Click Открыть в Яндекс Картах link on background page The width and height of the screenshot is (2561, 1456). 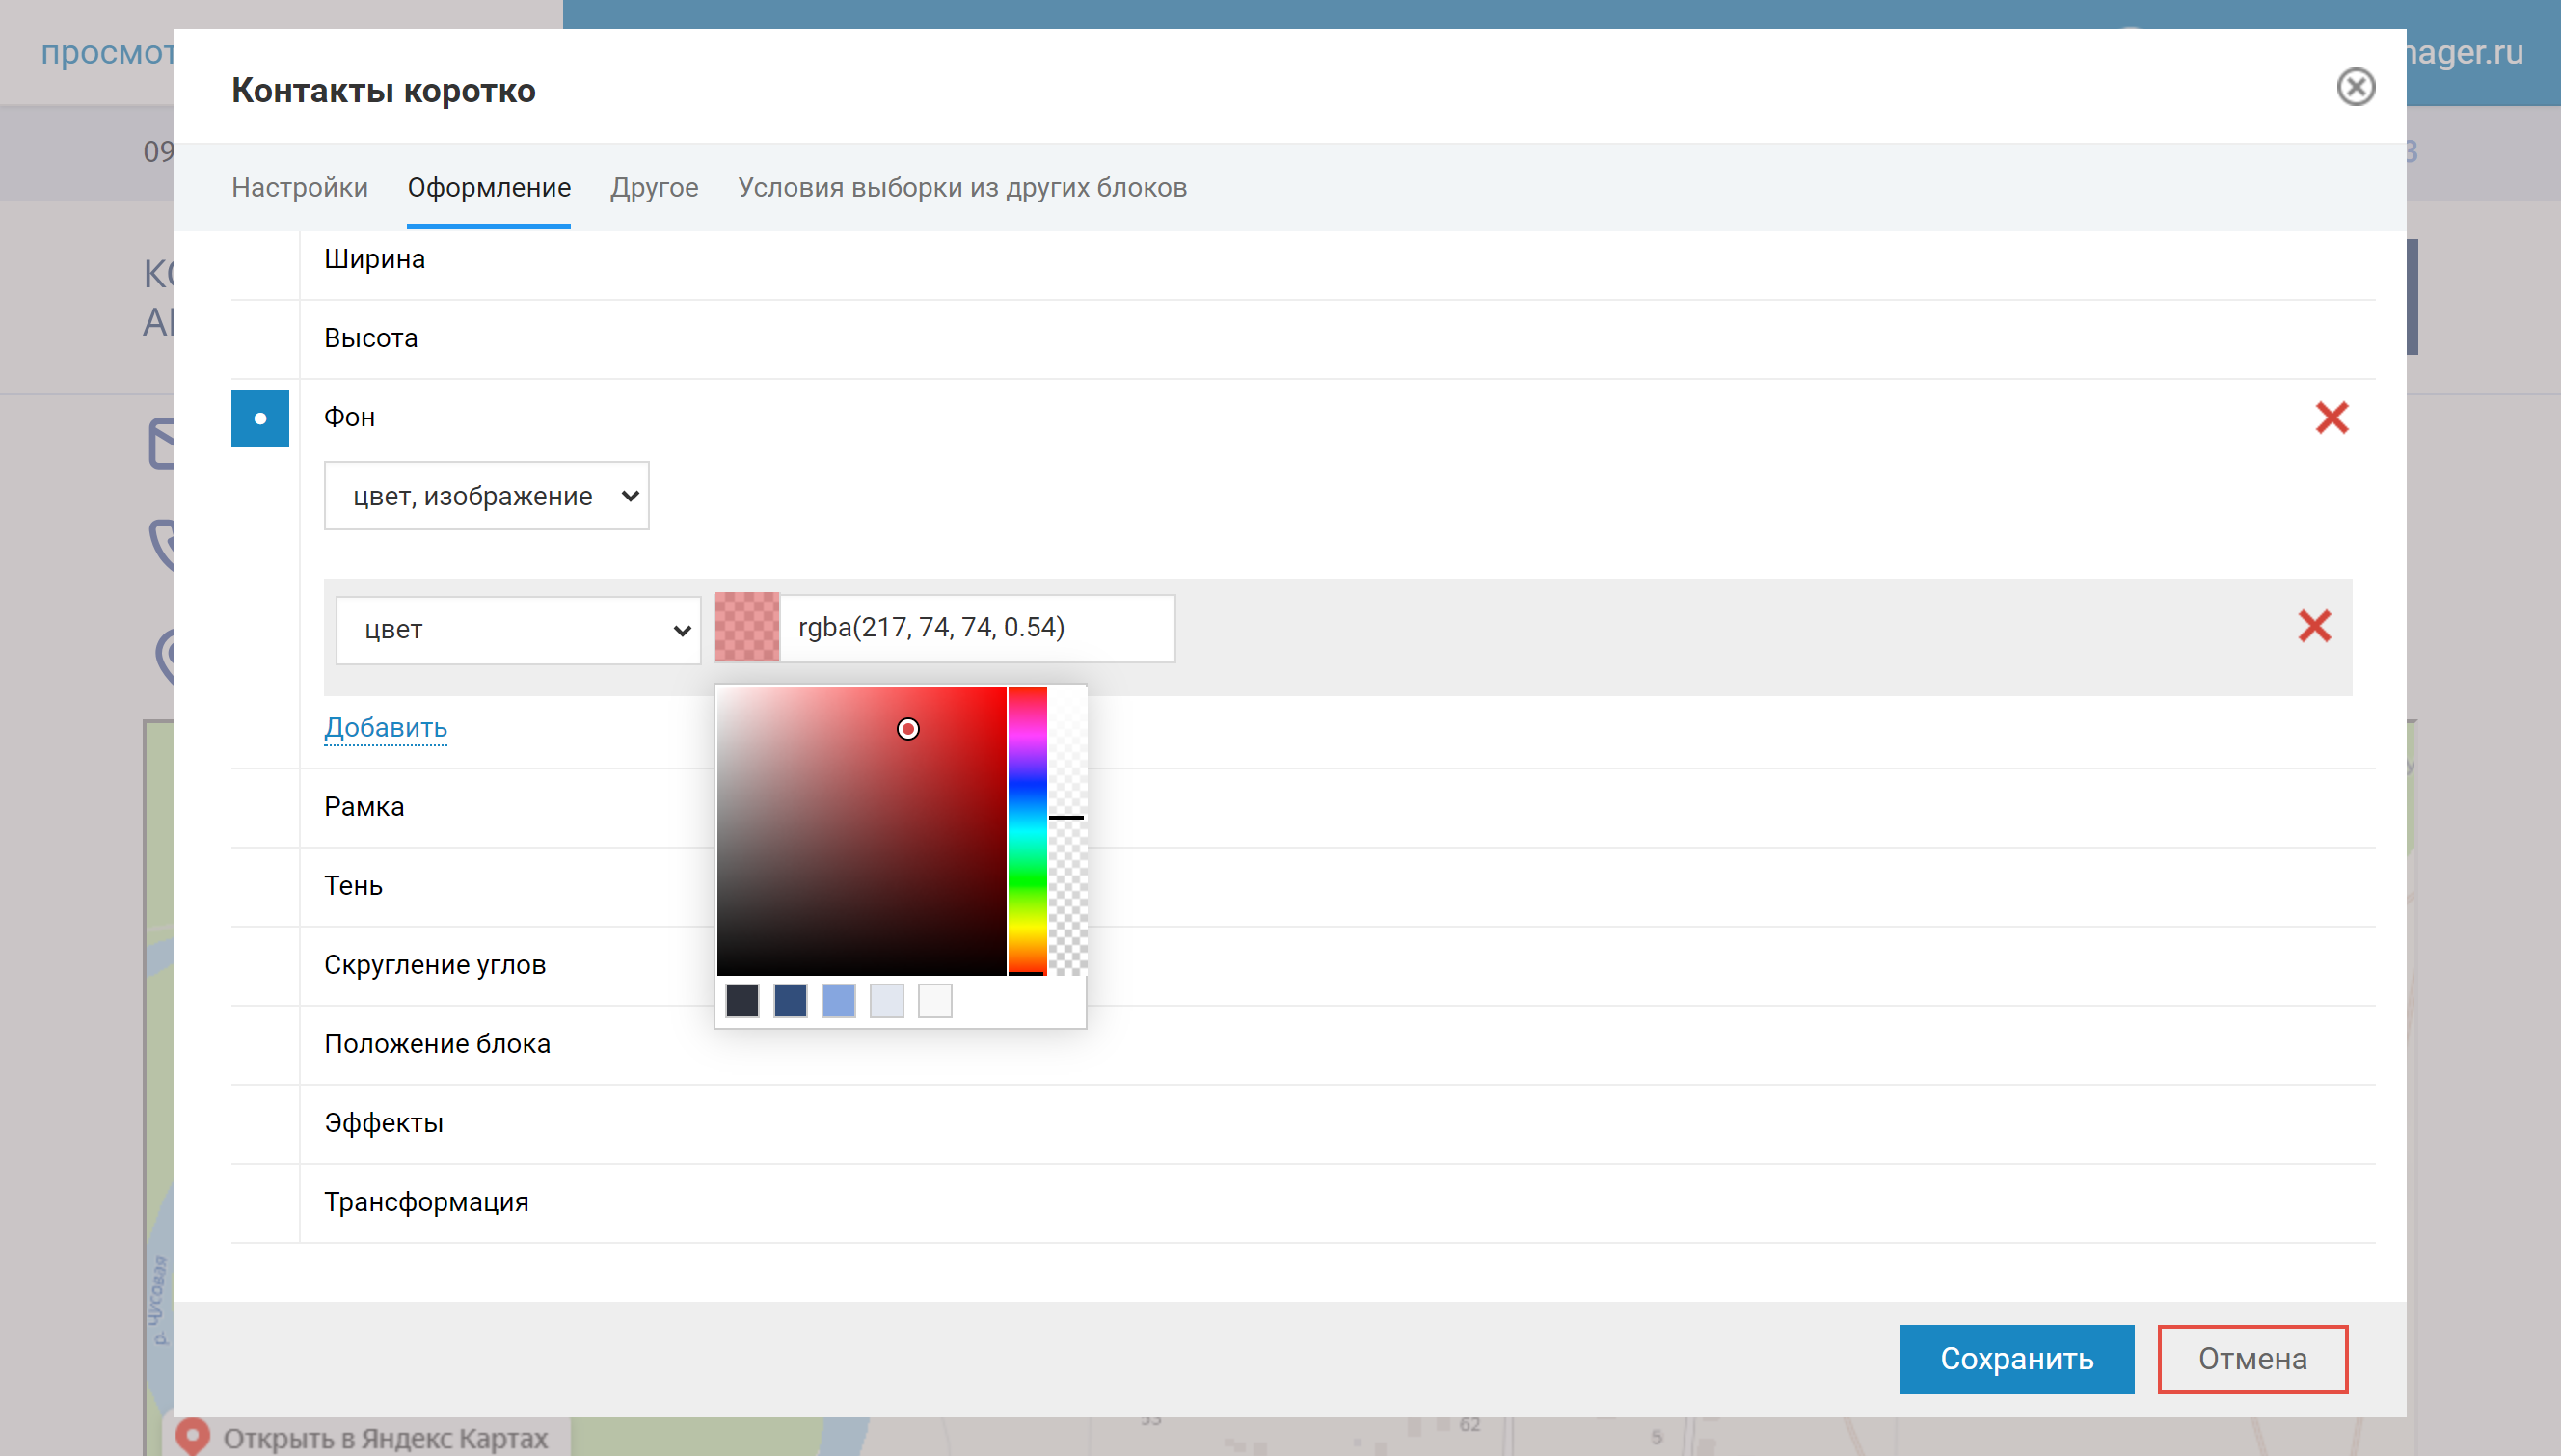[385, 1438]
